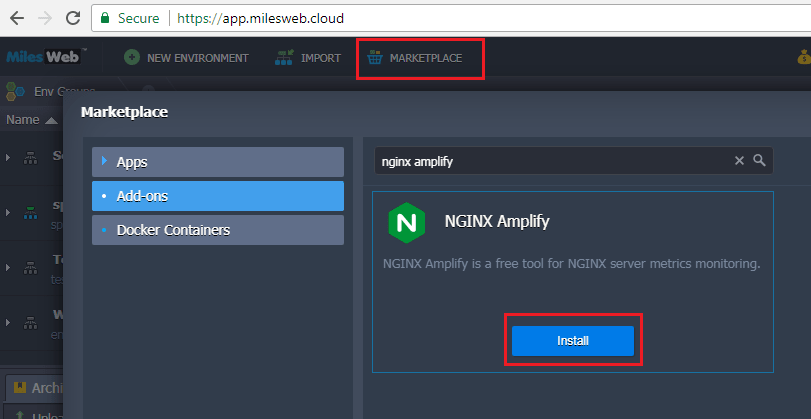Click the New Environment plus icon
811x419 pixels.
(x=132, y=57)
